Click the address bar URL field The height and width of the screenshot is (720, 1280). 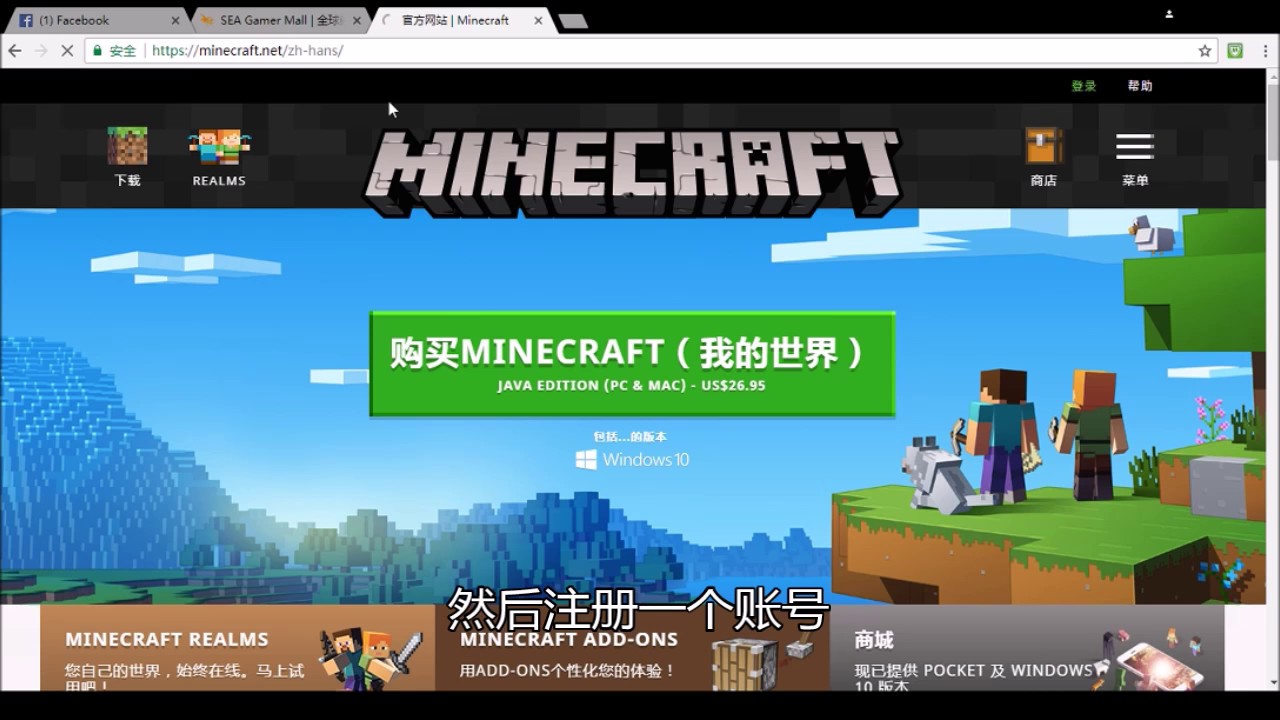point(650,51)
